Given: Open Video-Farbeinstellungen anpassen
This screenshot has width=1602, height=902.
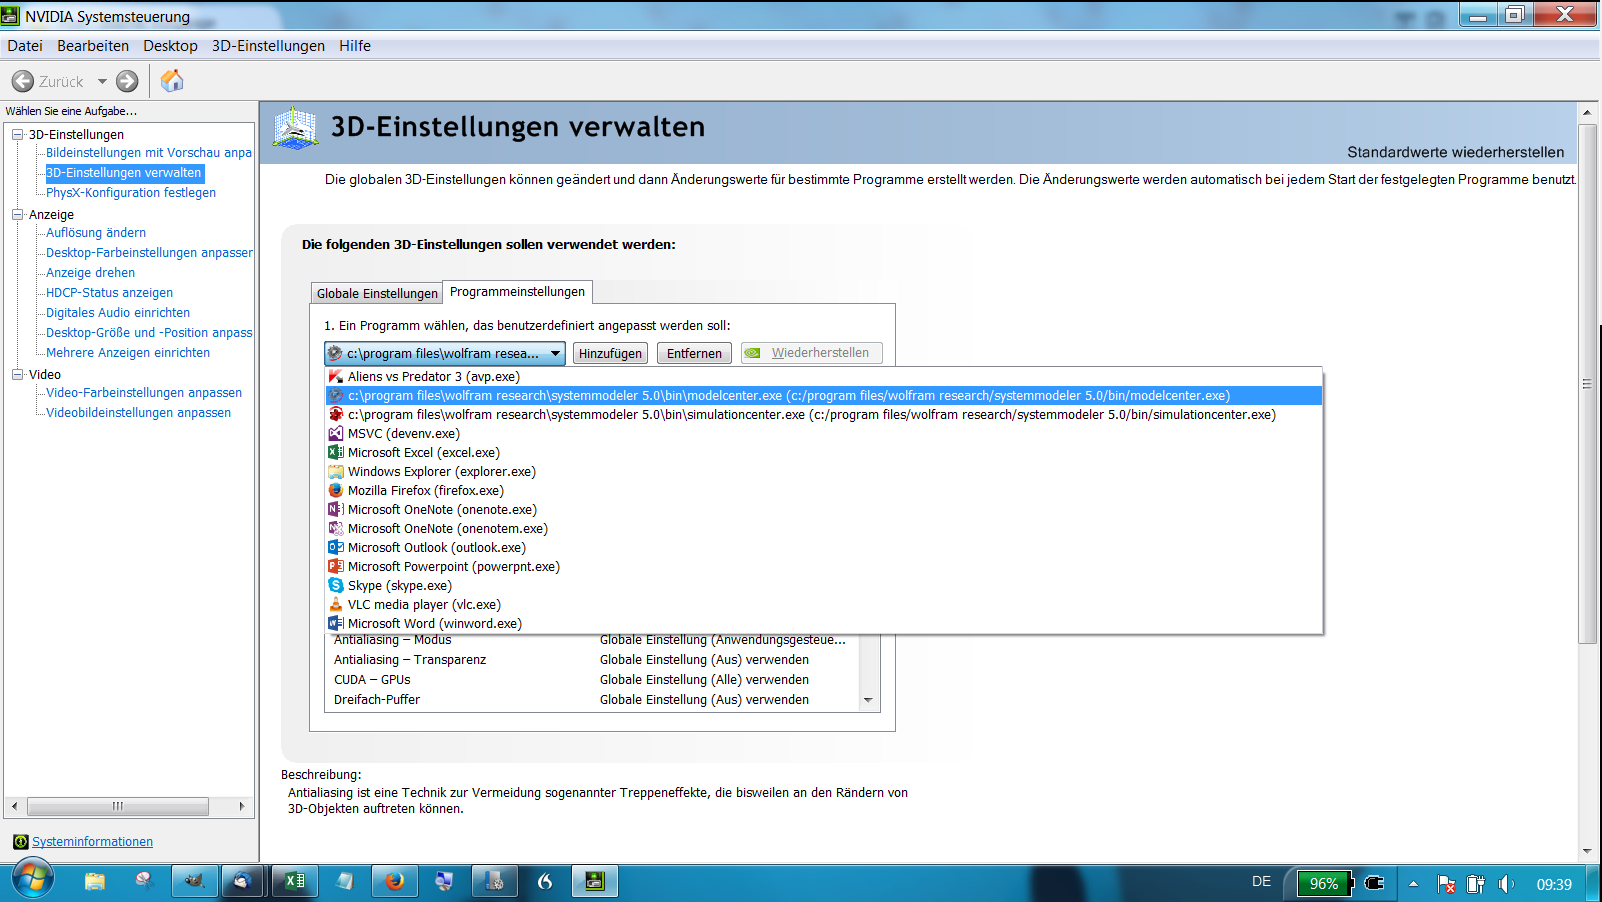Looking at the screenshot, I should pyautogui.click(x=144, y=393).
